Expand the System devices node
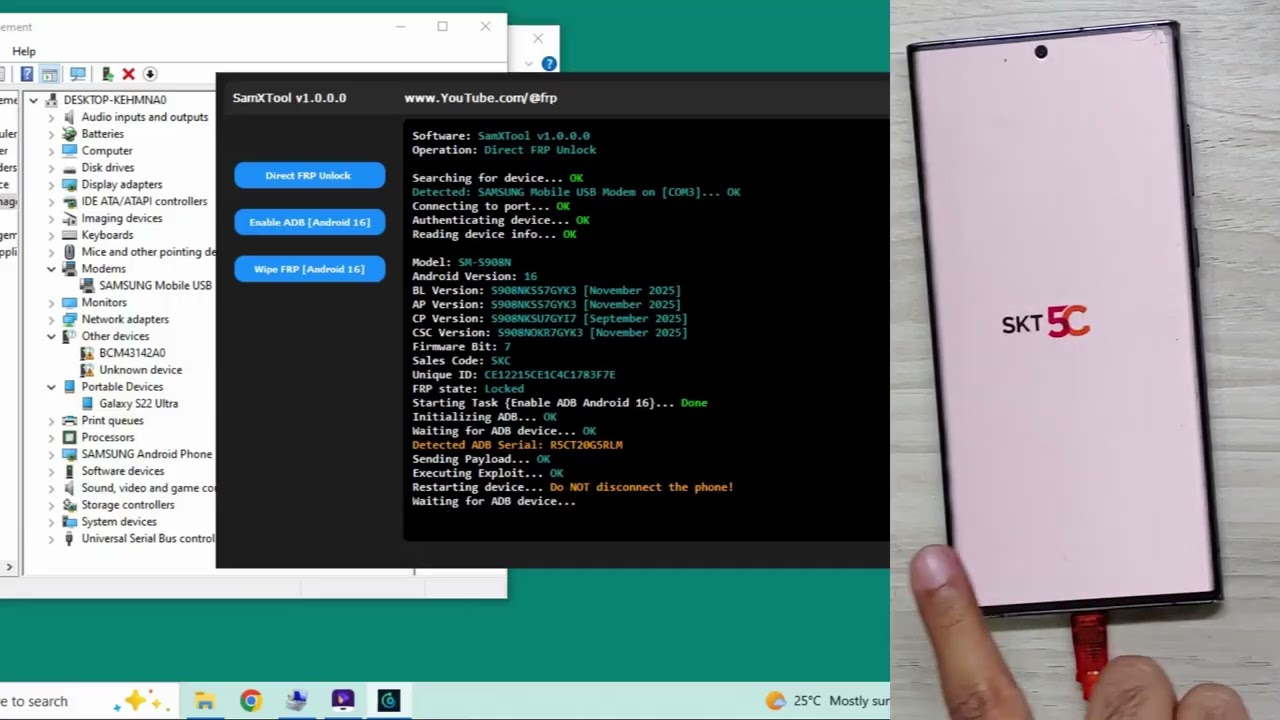The height and width of the screenshot is (720, 1280). click(51, 522)
